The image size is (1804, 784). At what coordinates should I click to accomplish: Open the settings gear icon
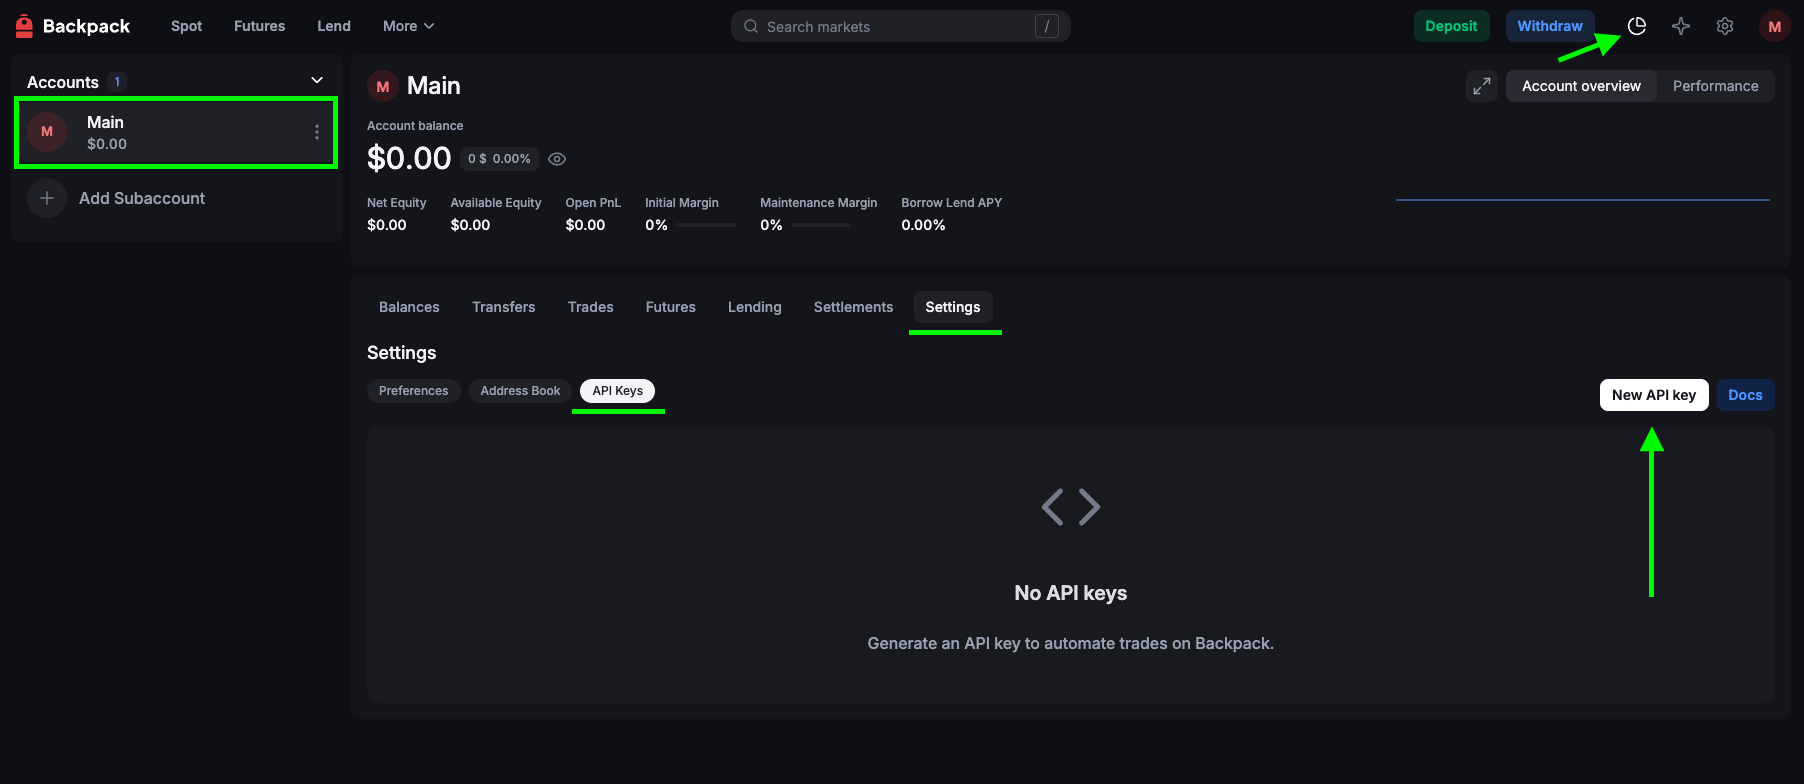[x=1725, y=26]
